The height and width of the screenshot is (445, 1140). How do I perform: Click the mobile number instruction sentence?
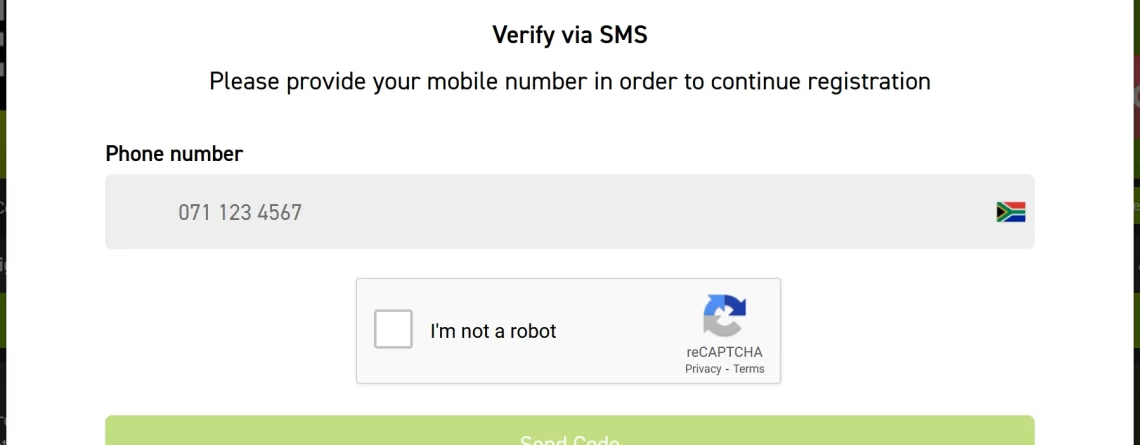(x=570, y=81)
